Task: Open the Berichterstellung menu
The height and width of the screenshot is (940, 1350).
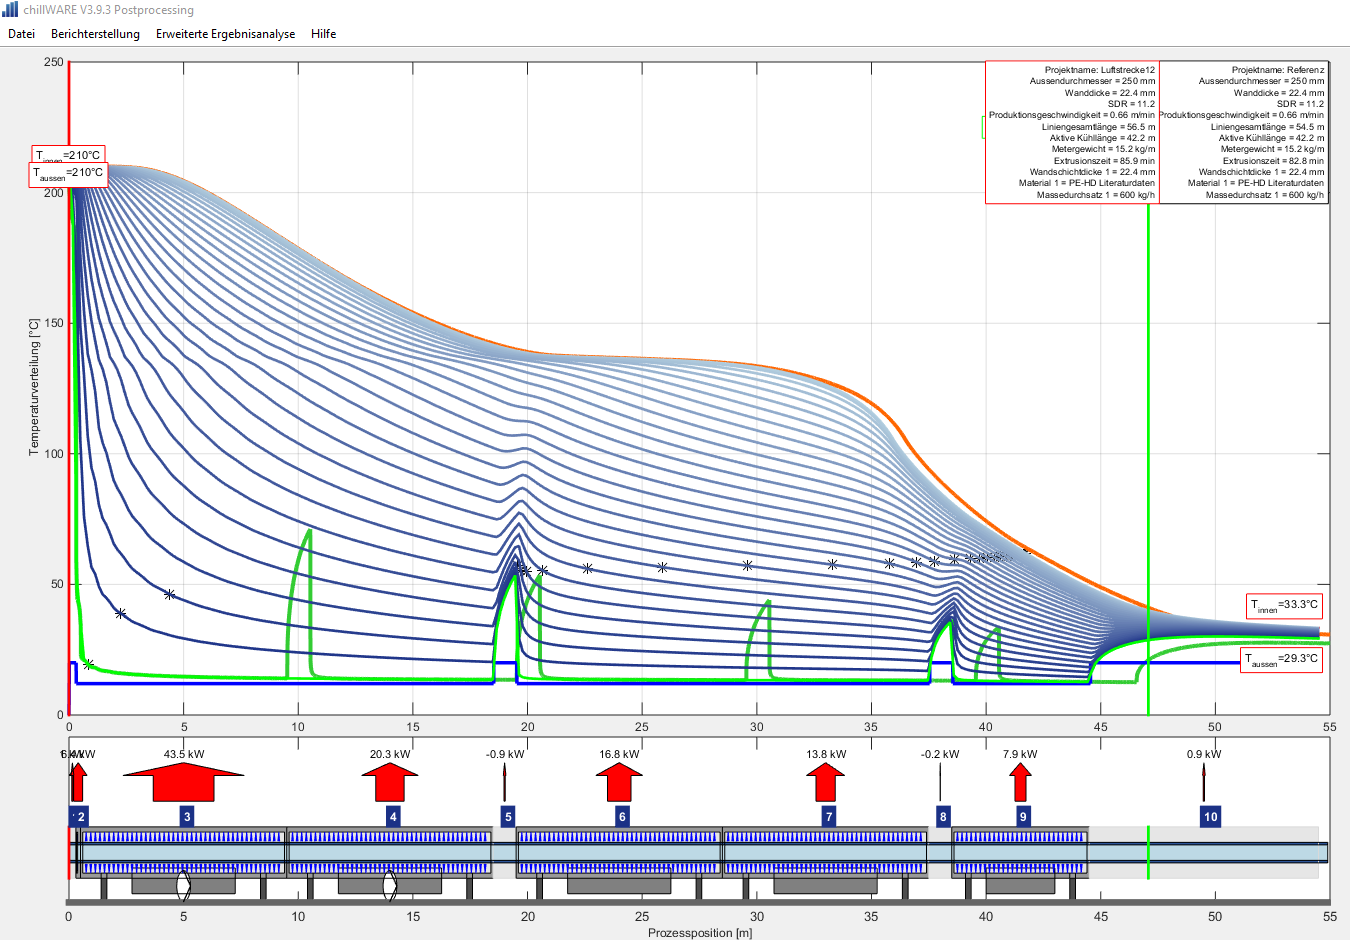Action: tap(95, 34)
